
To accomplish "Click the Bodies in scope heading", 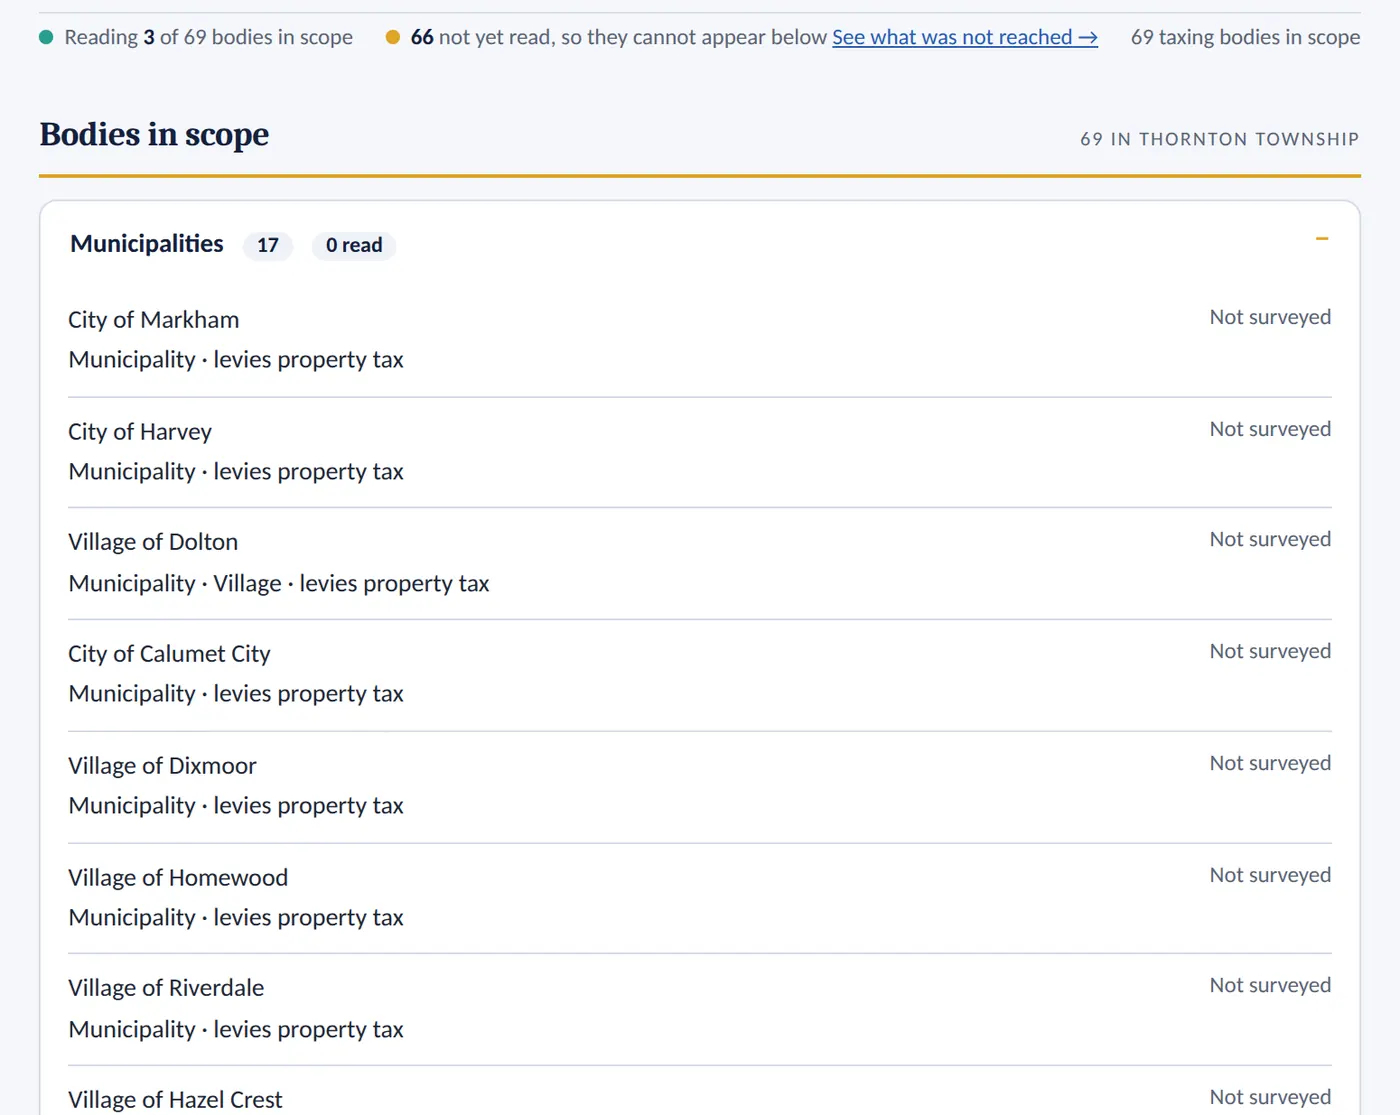I will pyautogui.click(x=154, y=134).
